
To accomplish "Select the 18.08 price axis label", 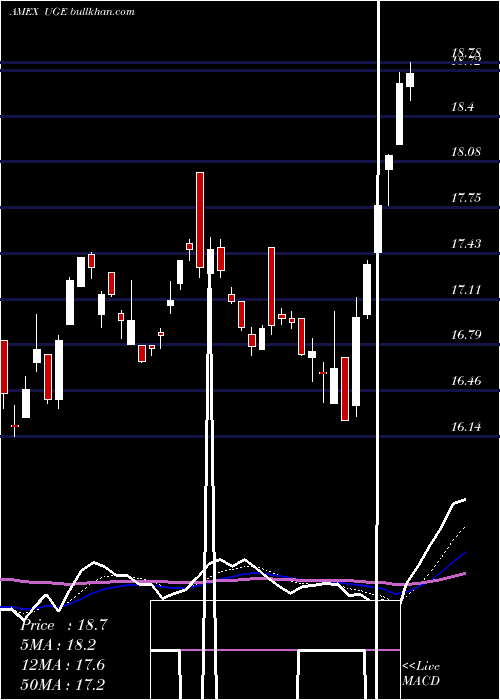I will point(466,152).
